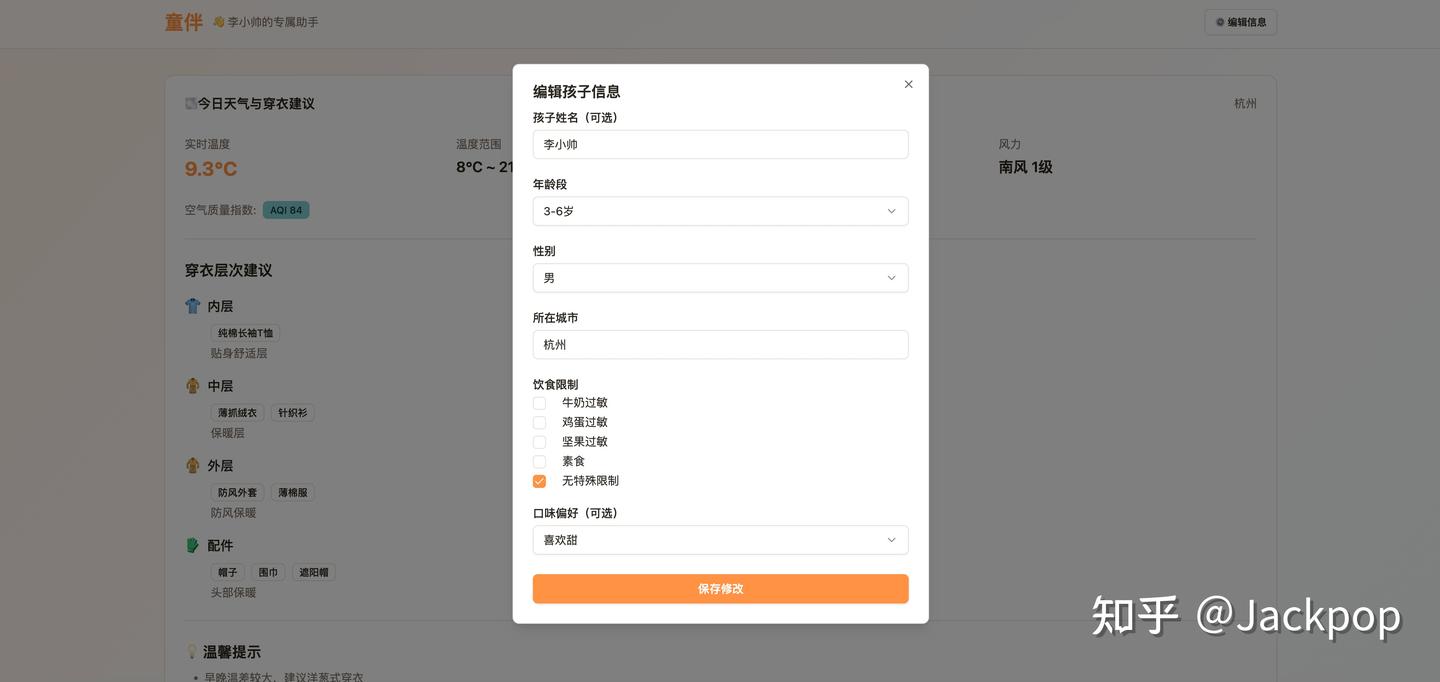Enable the 鸡蛋过敏 checkbox
Viewport: 1440px width, 682px height.
point(539,422)
